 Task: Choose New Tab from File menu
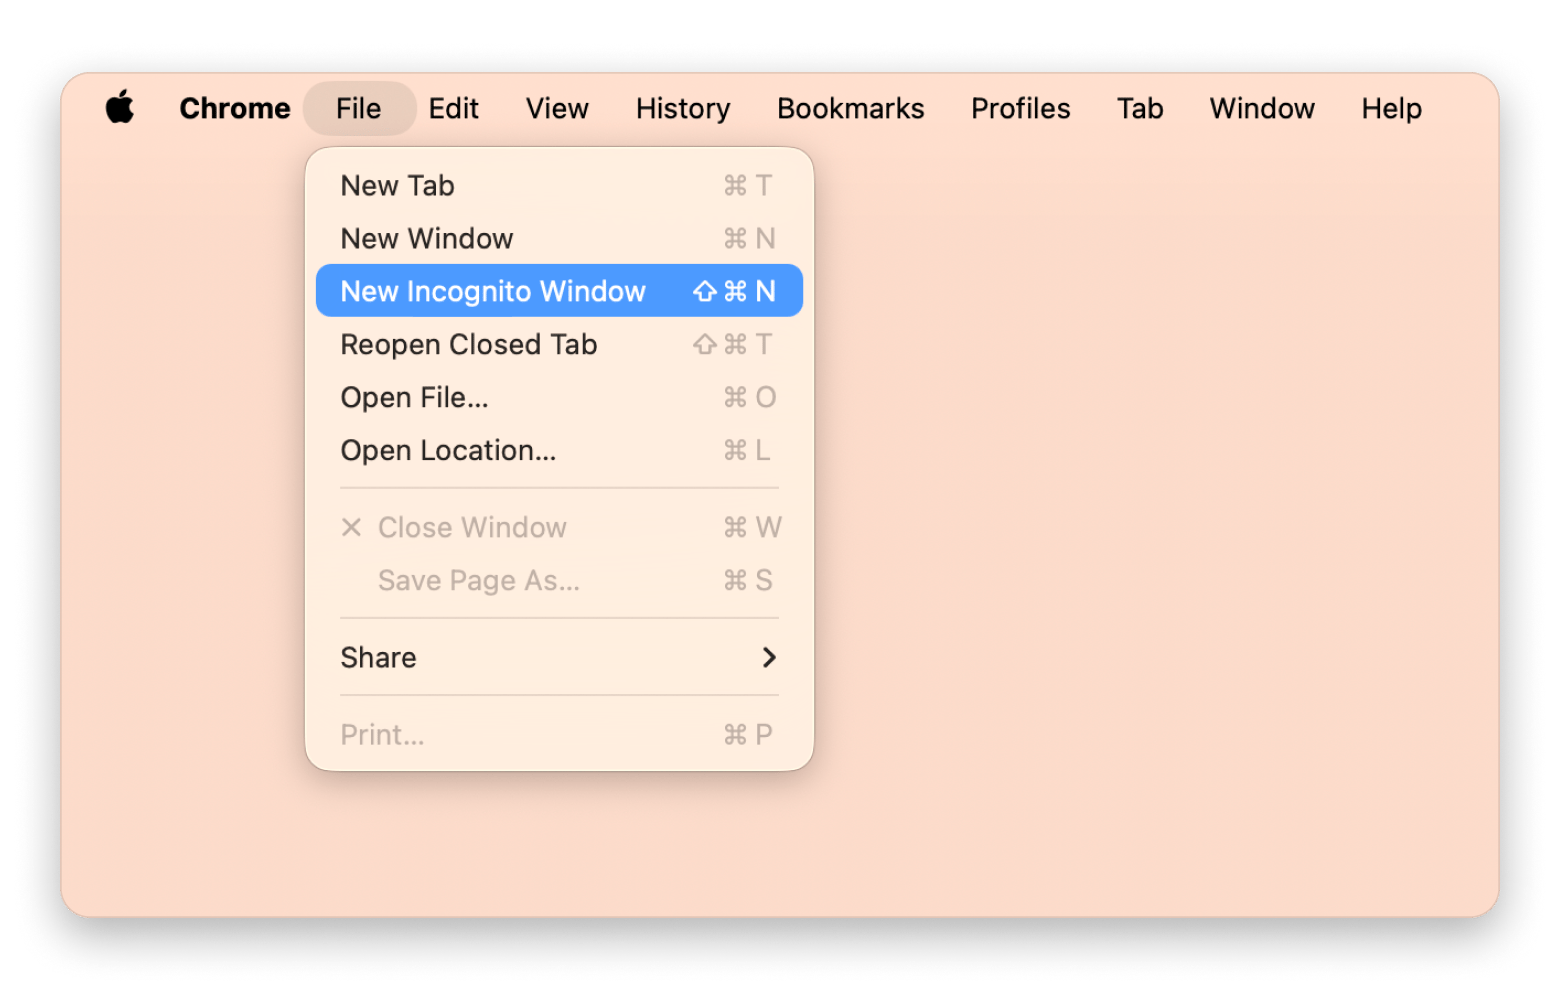click(x=398, y=186)
